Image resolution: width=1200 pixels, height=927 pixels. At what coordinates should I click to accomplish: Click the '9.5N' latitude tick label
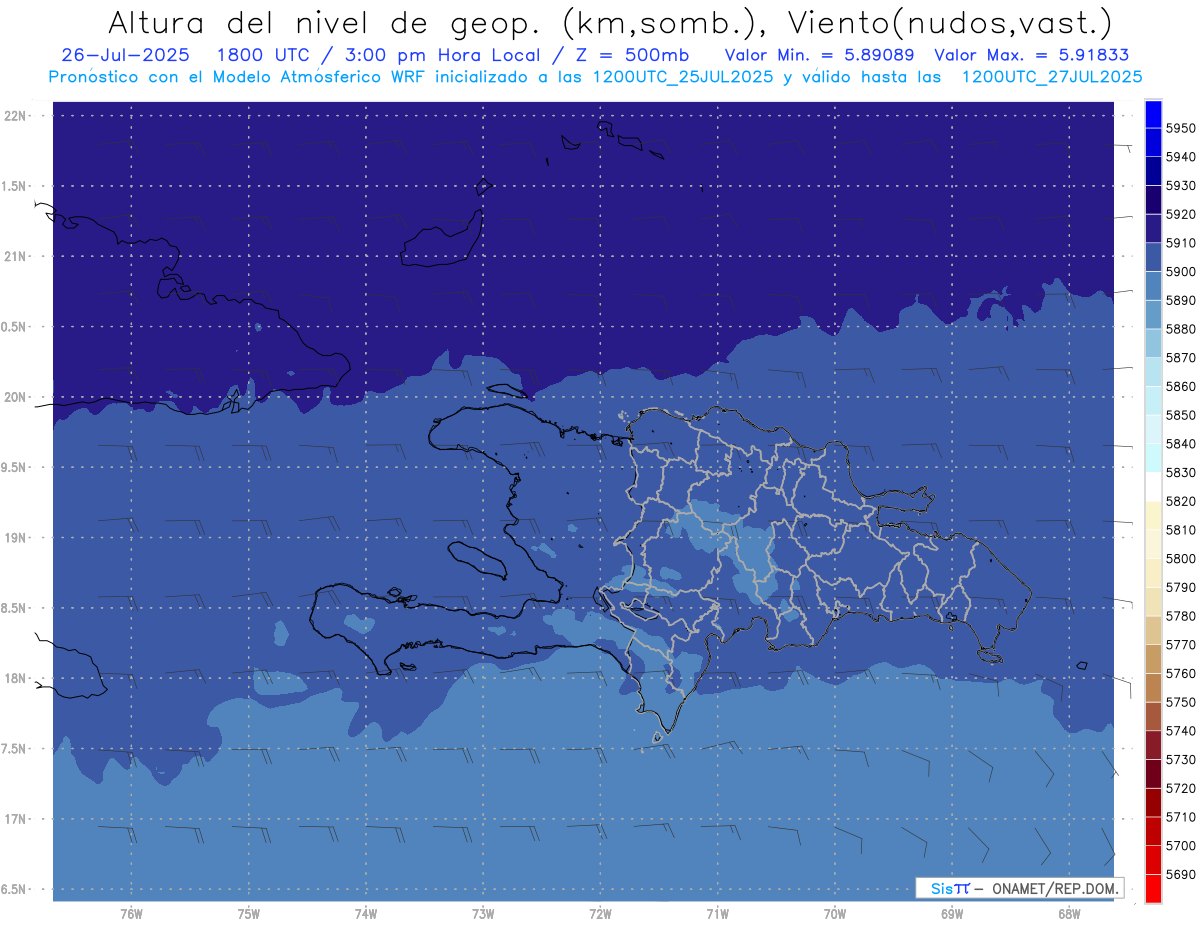(15, 467)
